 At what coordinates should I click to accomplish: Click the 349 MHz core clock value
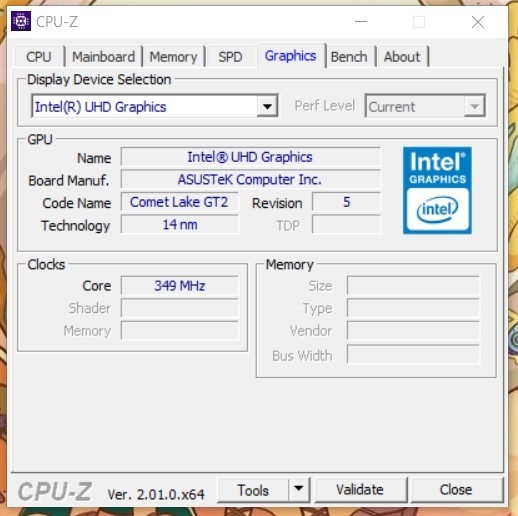180,286
